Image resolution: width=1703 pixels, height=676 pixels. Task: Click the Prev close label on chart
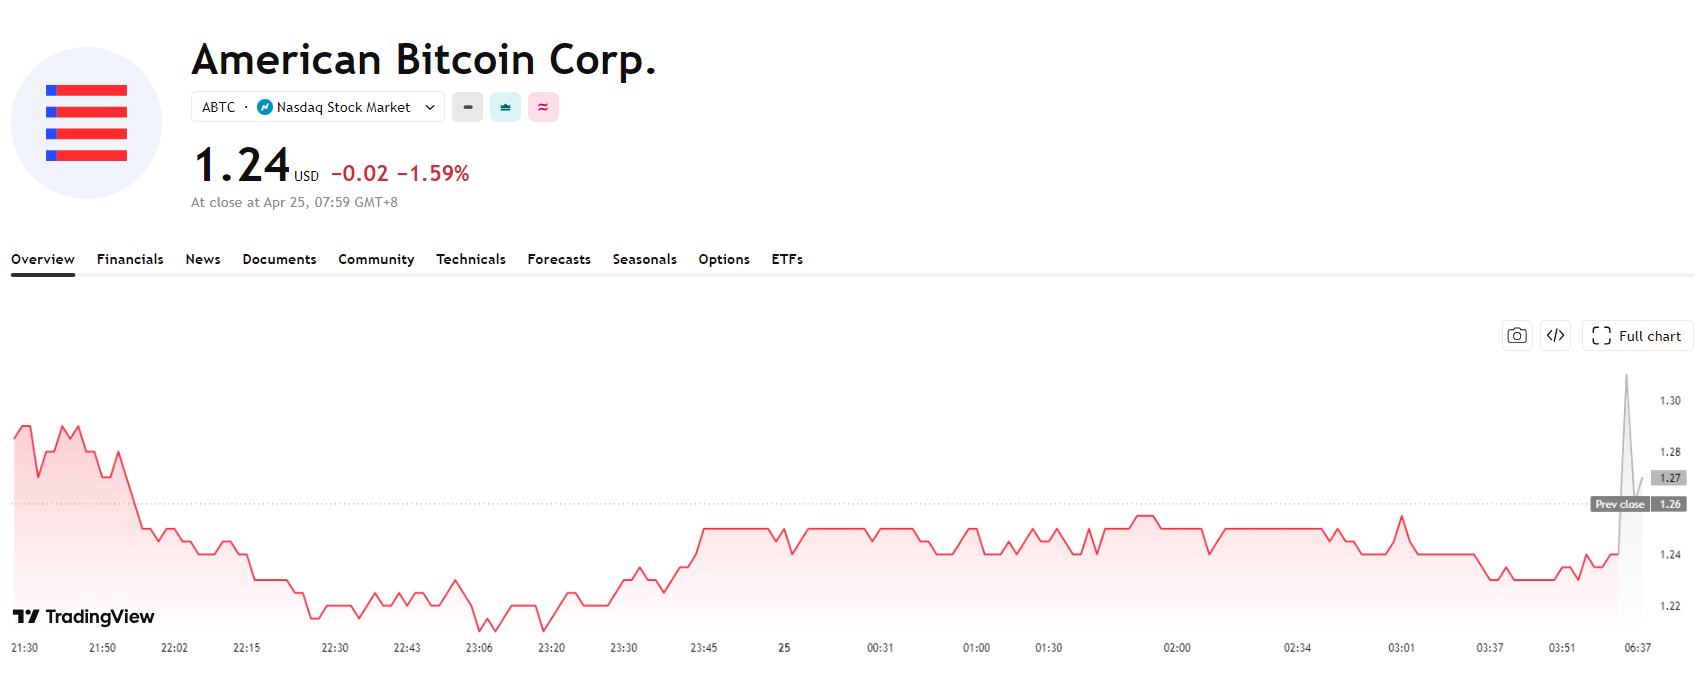coord(1619,504)
